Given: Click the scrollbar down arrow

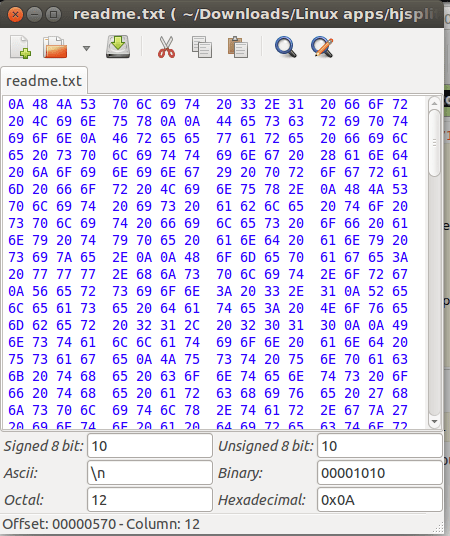Looking at the screenshot, I should click(x=434, y=421).
